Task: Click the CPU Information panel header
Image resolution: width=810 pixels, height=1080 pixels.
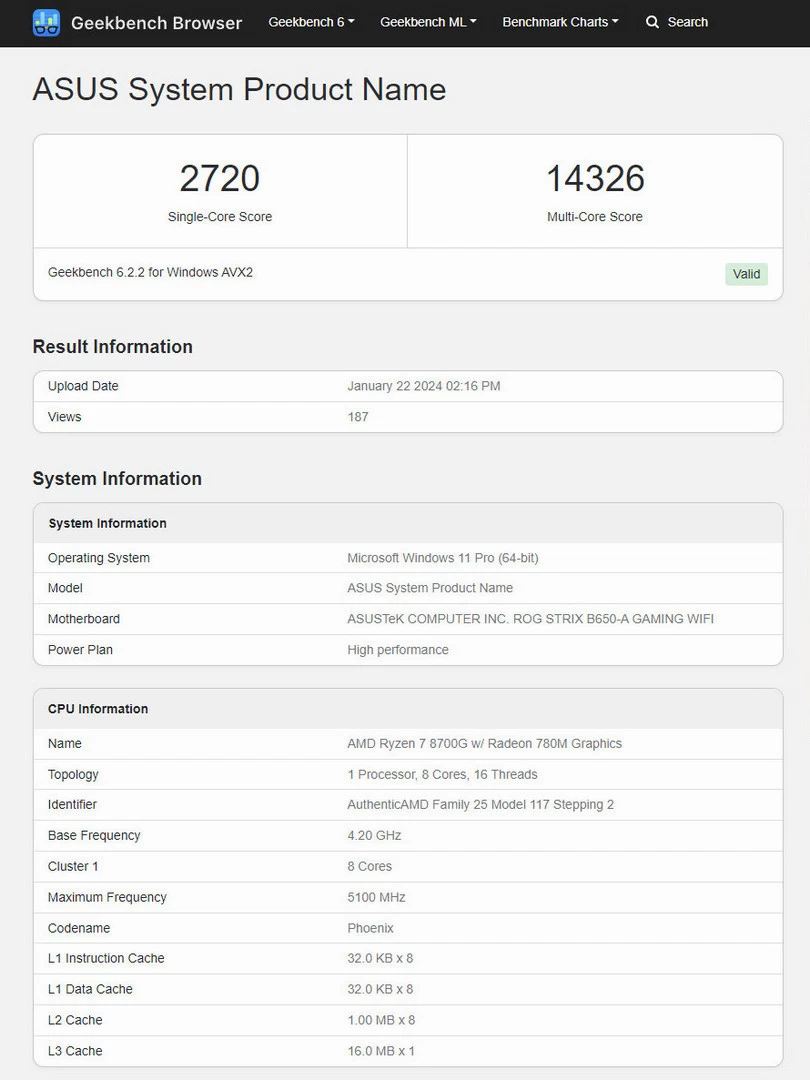Action: click(x=98, y=709)
